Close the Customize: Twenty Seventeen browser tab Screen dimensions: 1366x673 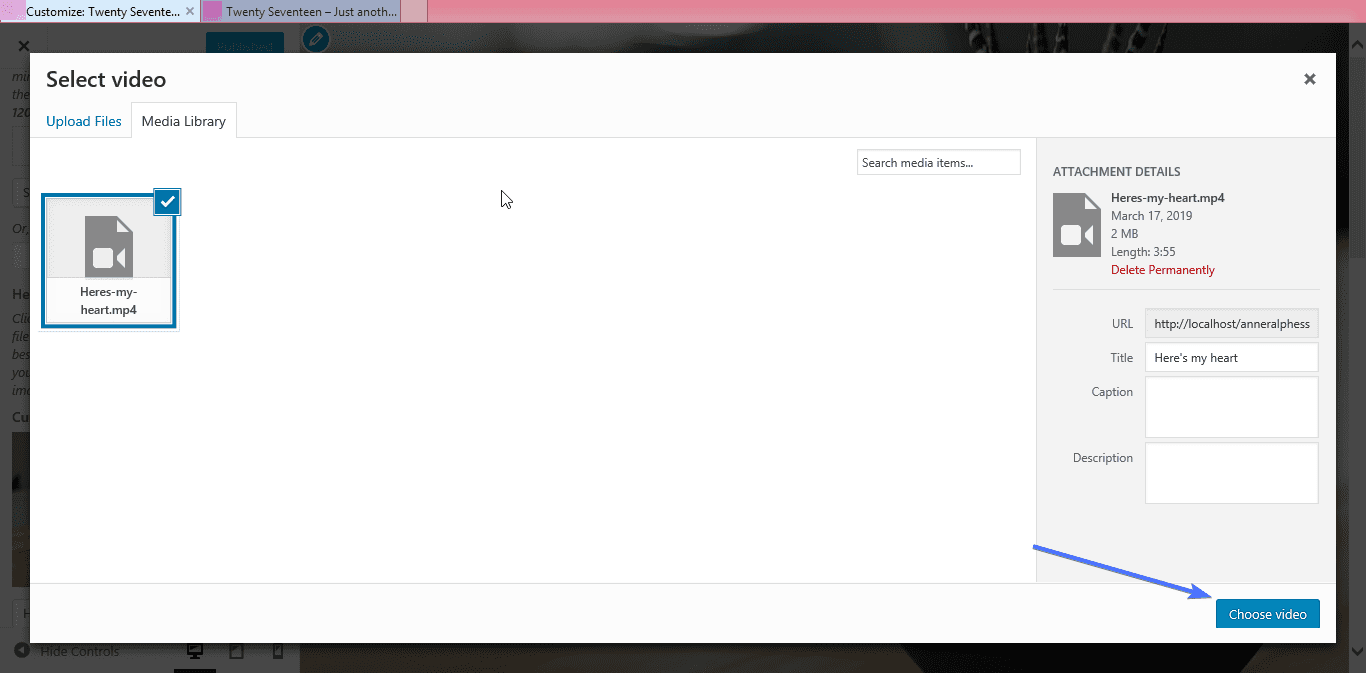190,12
